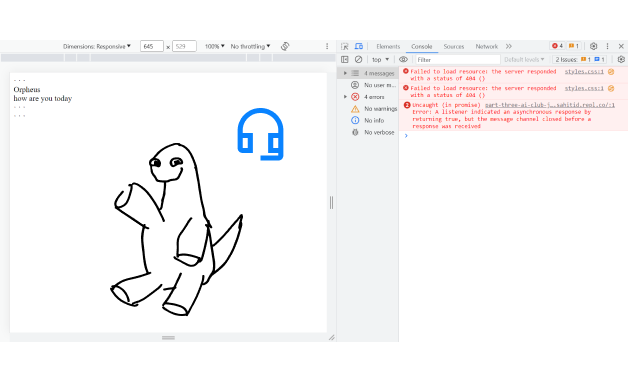Select the No info filter
628x378 pixels.
point(368,120)
